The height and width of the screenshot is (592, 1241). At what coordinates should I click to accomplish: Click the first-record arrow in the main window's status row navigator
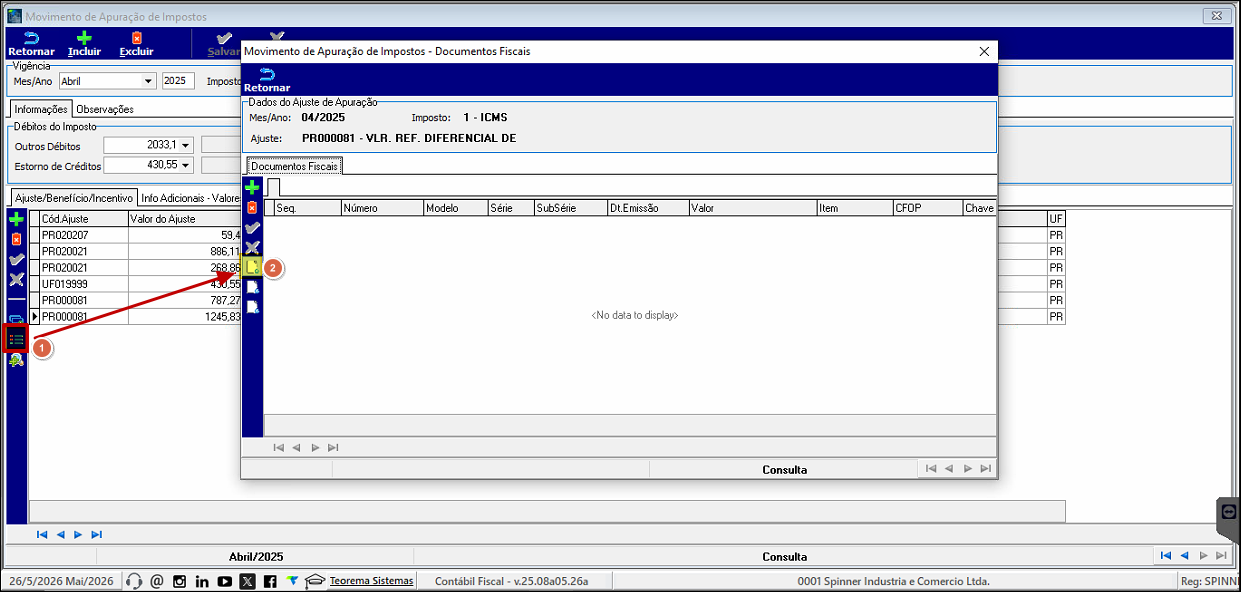(x=1166, y=556)
